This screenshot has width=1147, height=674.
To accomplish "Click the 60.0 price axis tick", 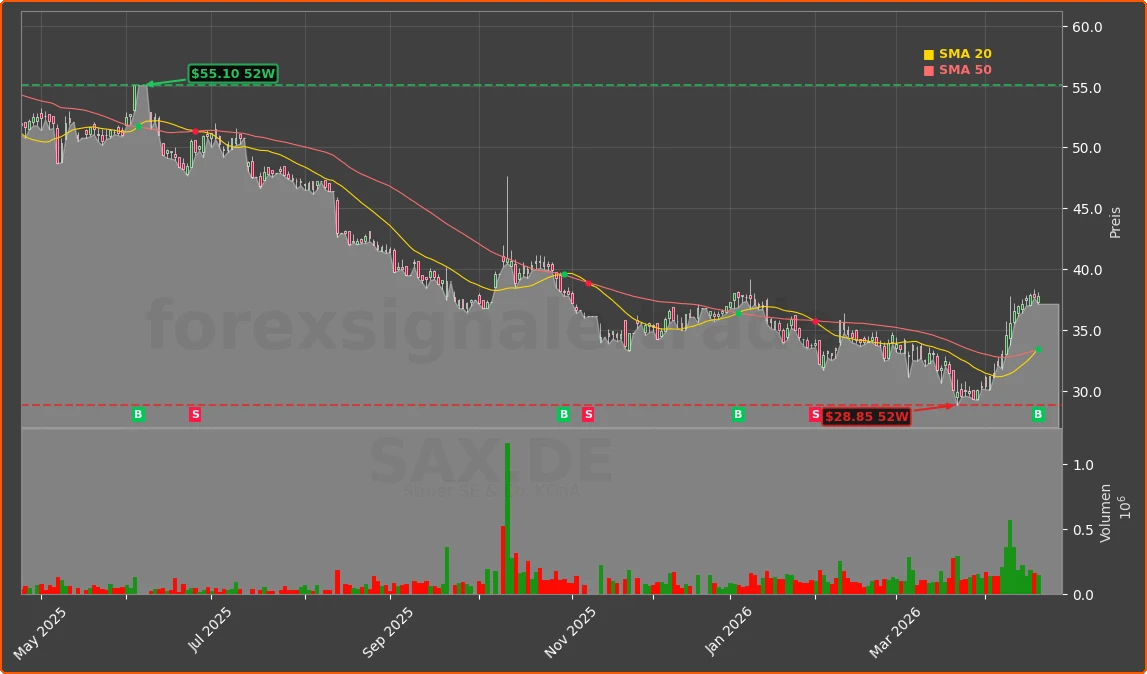I will pyautogui.click(x=1087, y=27).
